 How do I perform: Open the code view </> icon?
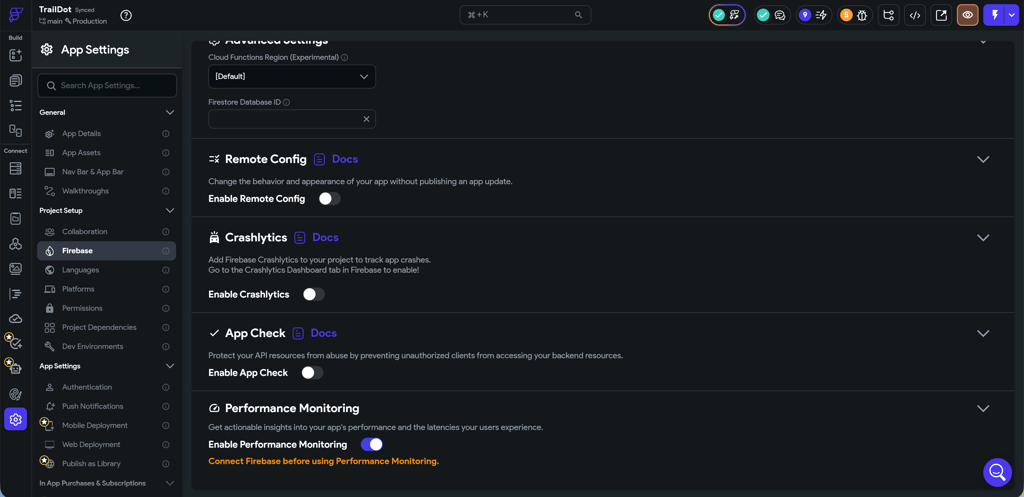coord(915,15)
